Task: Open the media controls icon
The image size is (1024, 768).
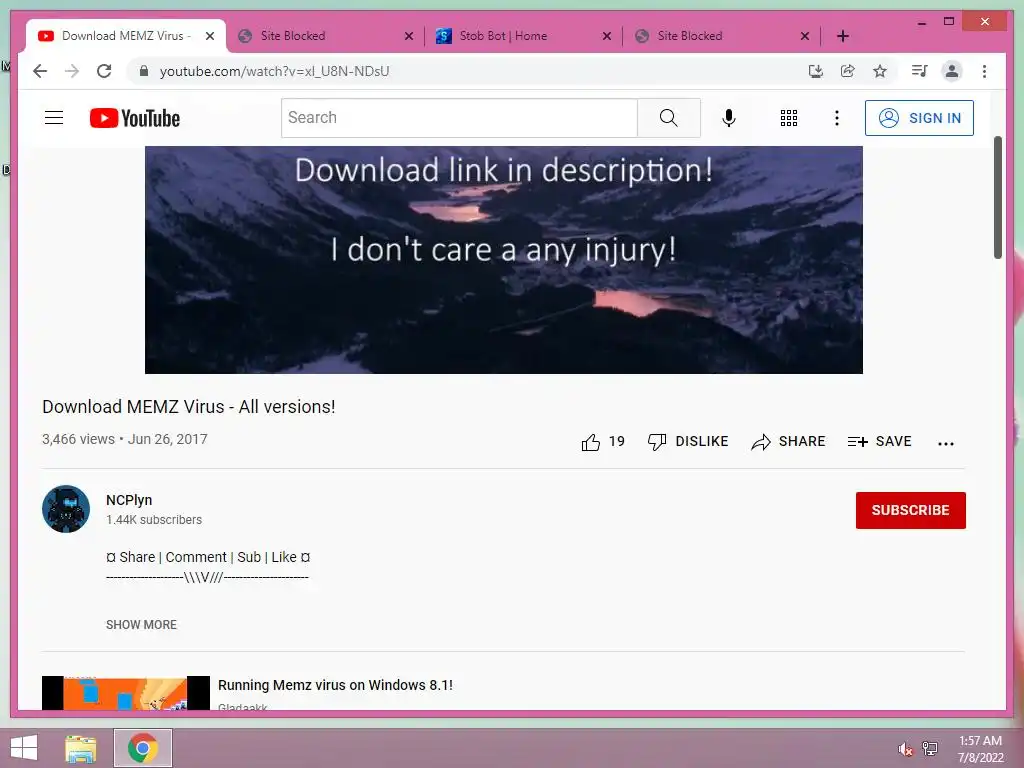Action: (x=920, y=71)
